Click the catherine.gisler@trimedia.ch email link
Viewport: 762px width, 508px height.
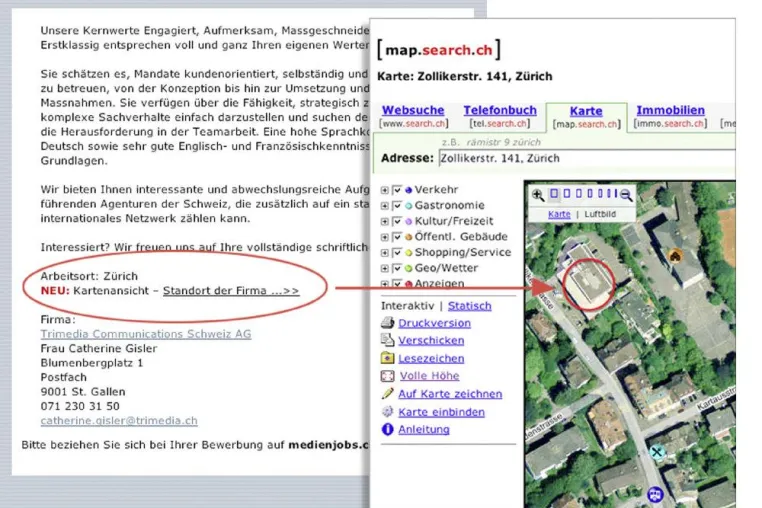coord(119,421)
